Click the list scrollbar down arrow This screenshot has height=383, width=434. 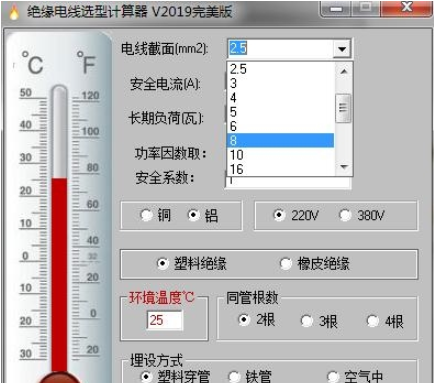pos(343,167)
